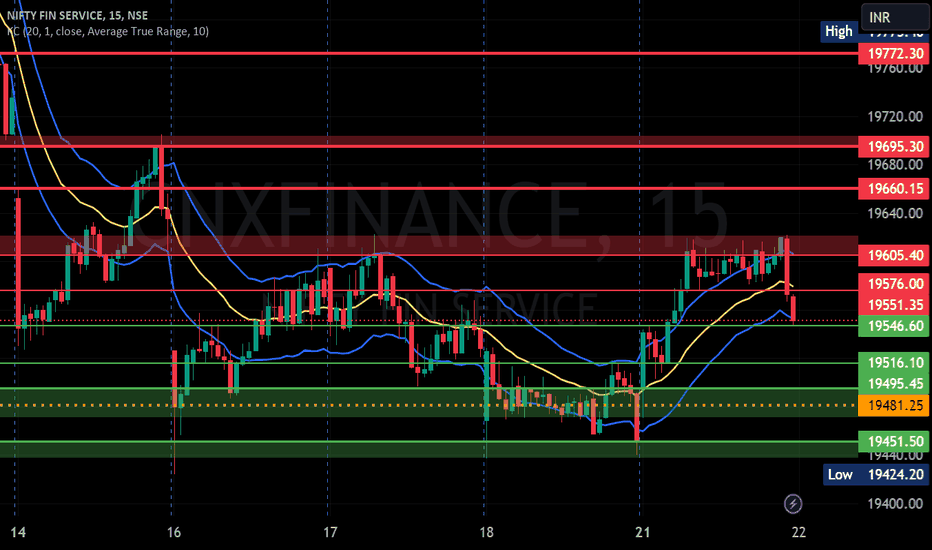932x550 pixels.
Task: Click date 14 on the time axis
Action: [x=18, y=532]
